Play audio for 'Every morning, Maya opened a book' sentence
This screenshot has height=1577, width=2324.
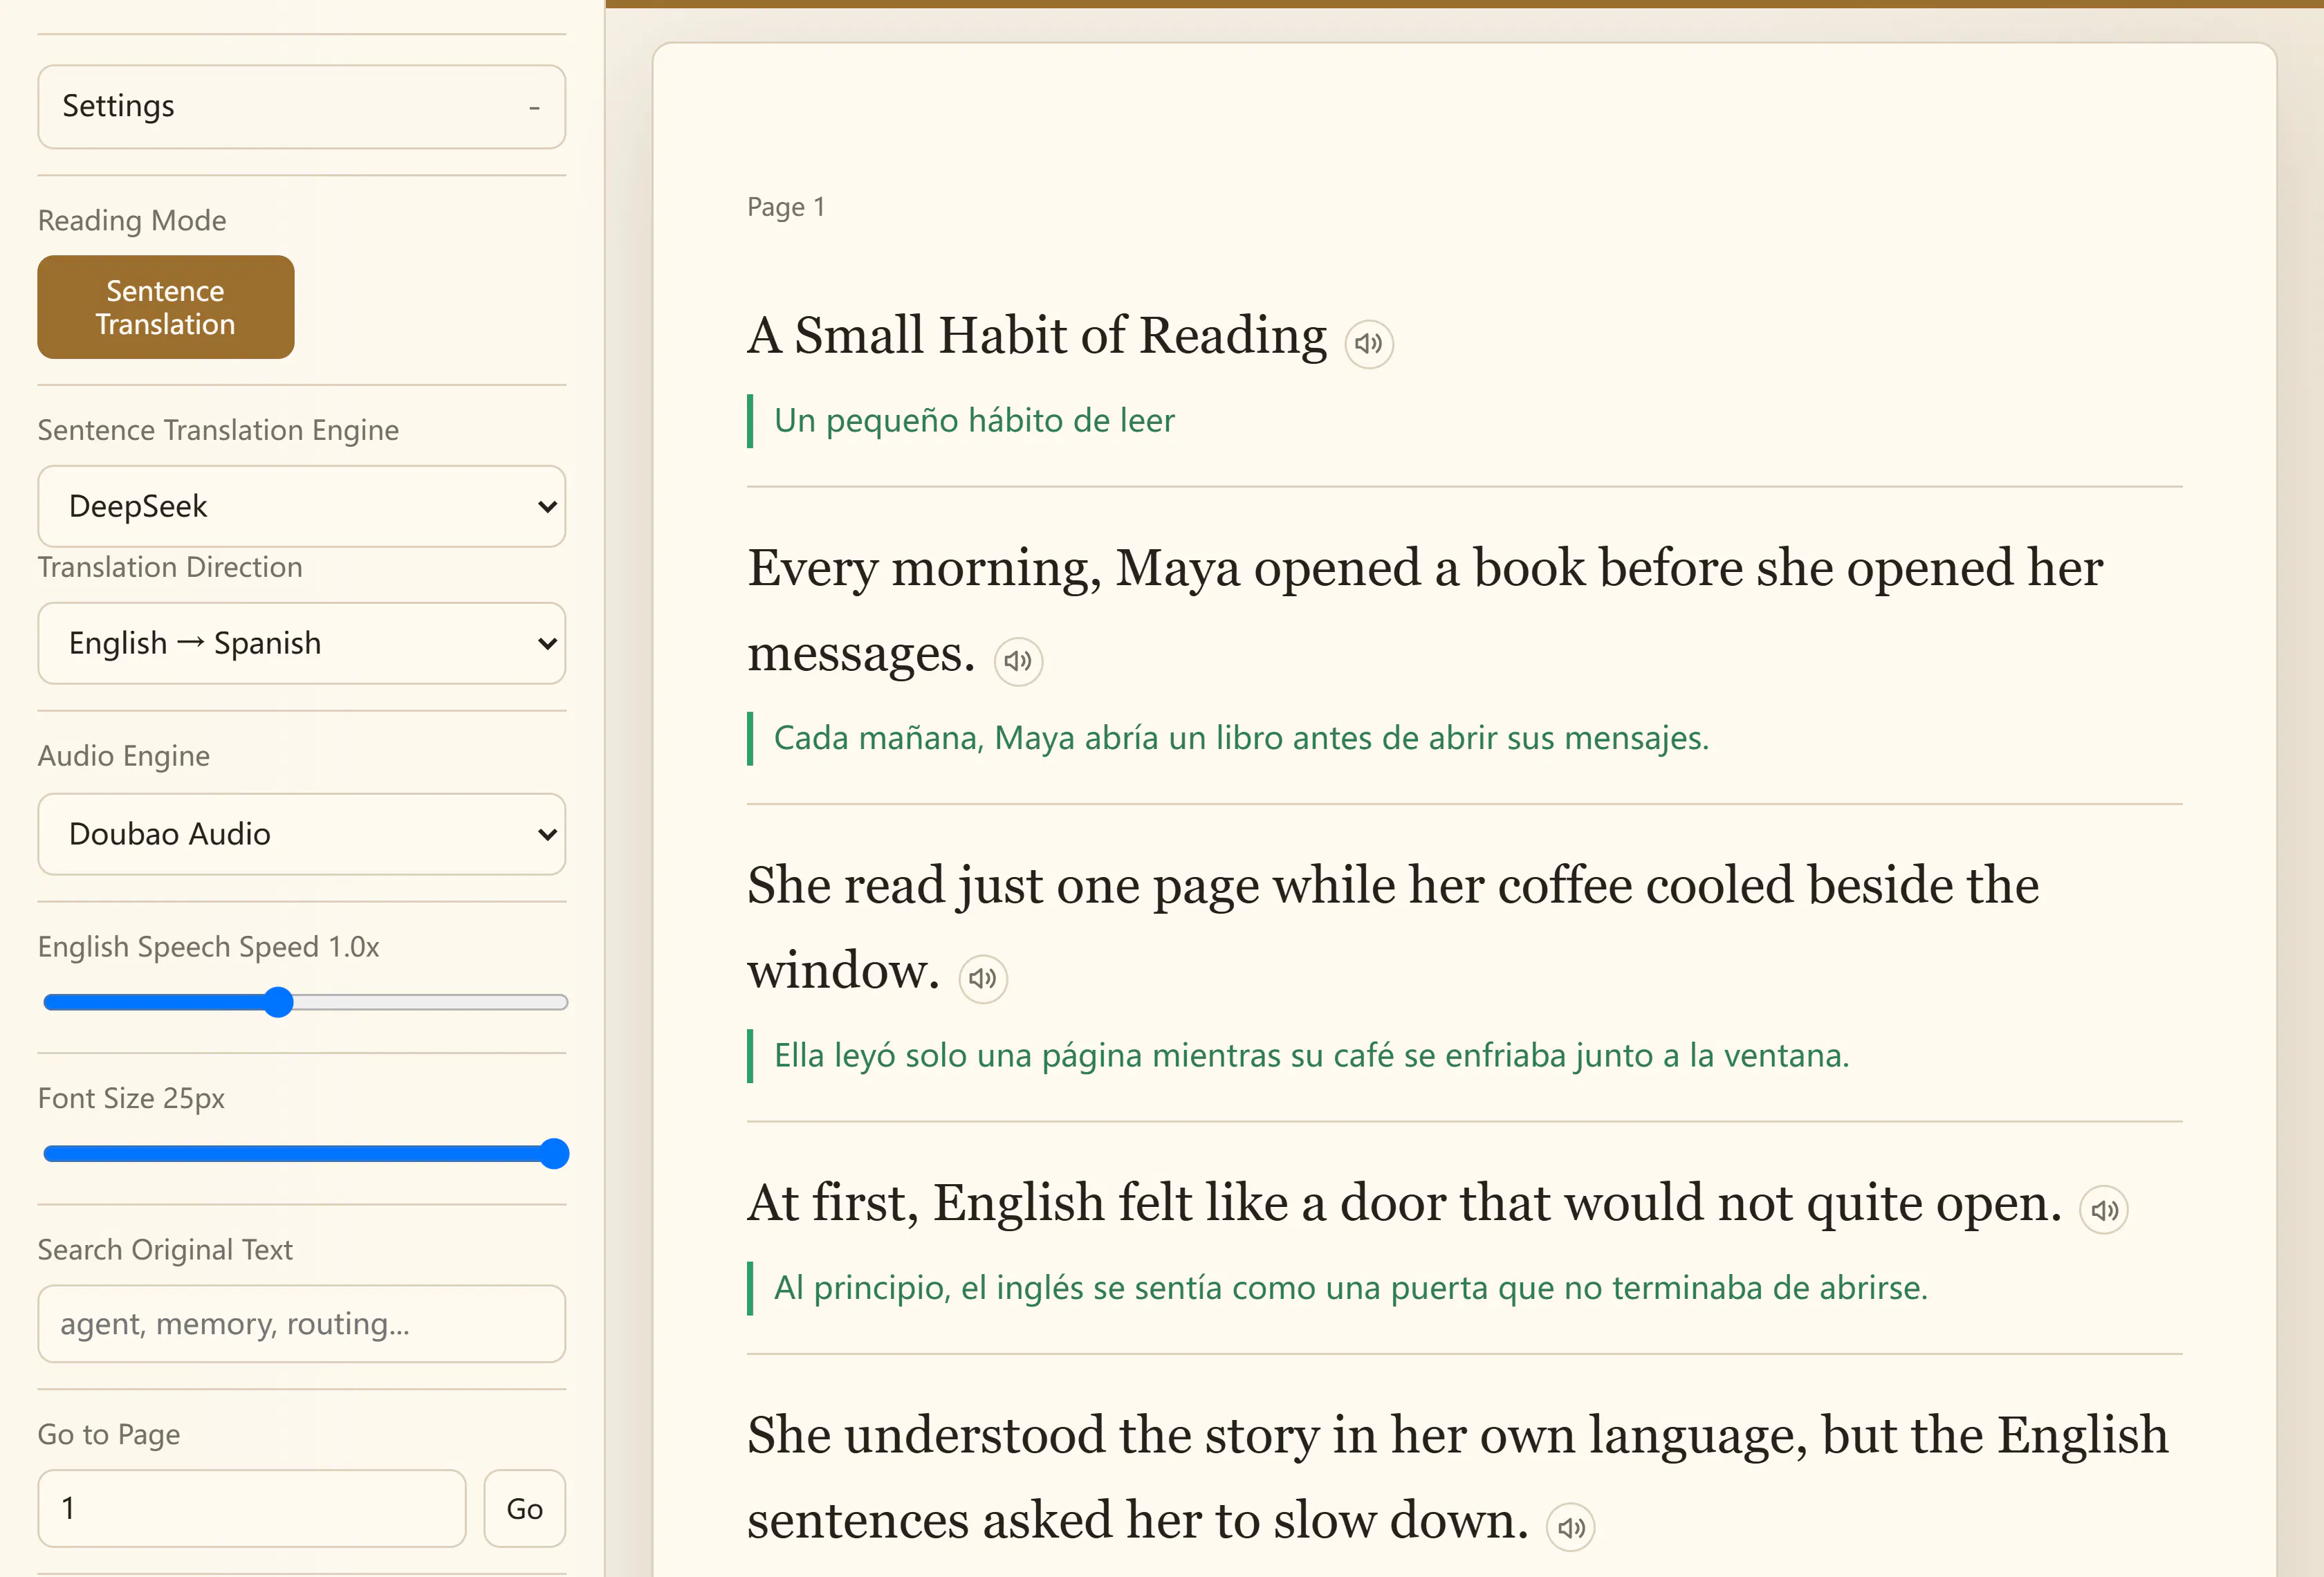tap(1018, 661)
